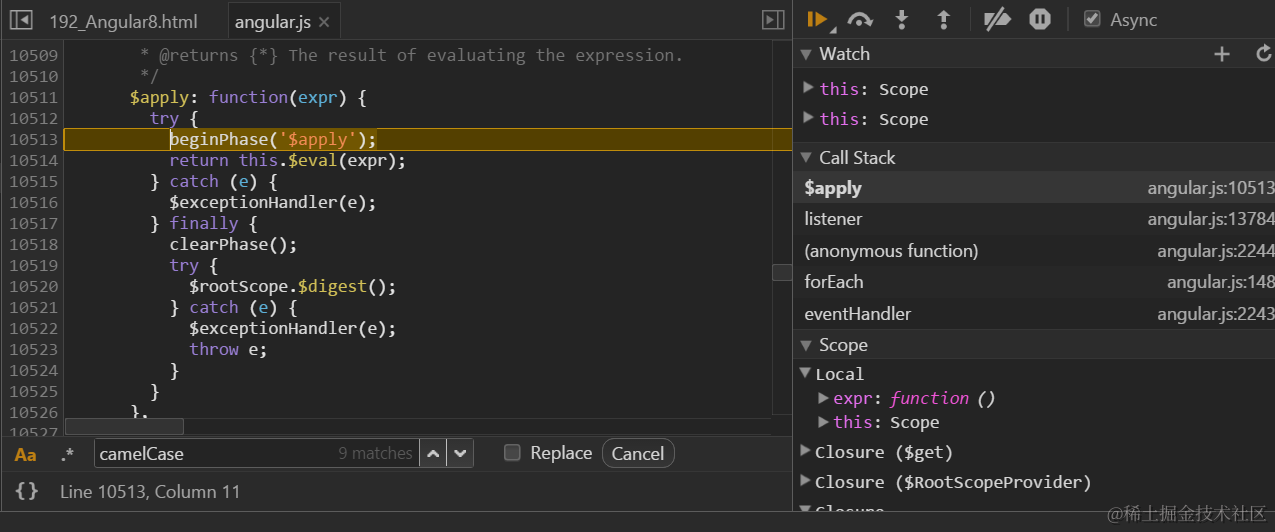This screenshot has width=1275, height=532.
Task: Refresh the watch expressions
Action: tap(1263, 54)
